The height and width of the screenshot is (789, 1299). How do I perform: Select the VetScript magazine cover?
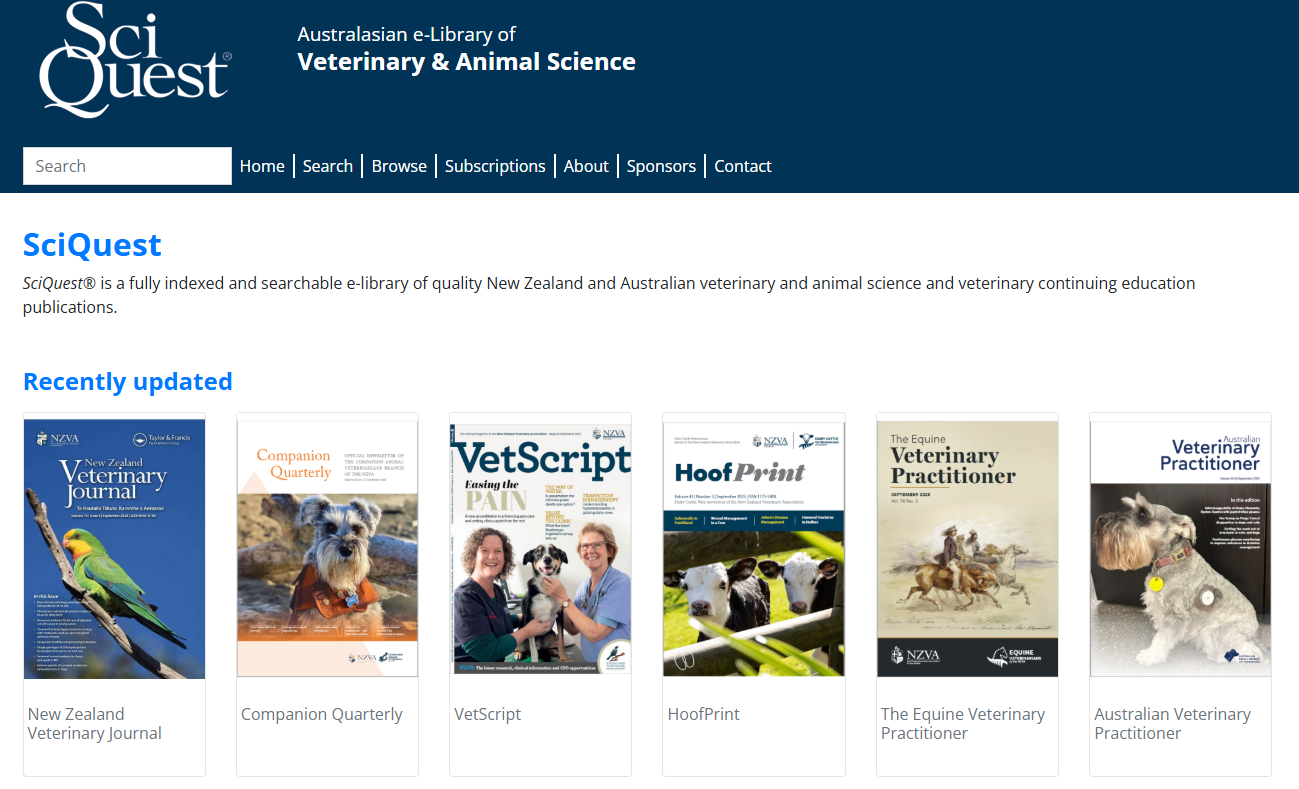[540, 548]
